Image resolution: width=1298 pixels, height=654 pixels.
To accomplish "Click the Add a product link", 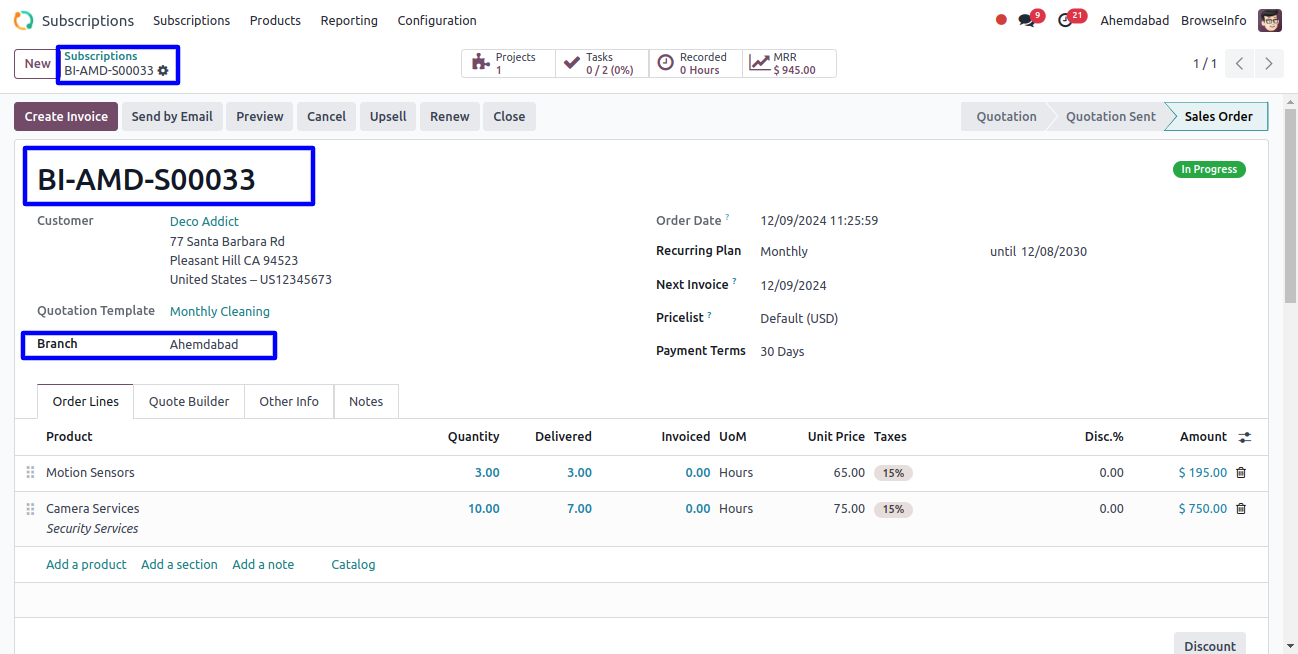I will (x=86, y=565).
